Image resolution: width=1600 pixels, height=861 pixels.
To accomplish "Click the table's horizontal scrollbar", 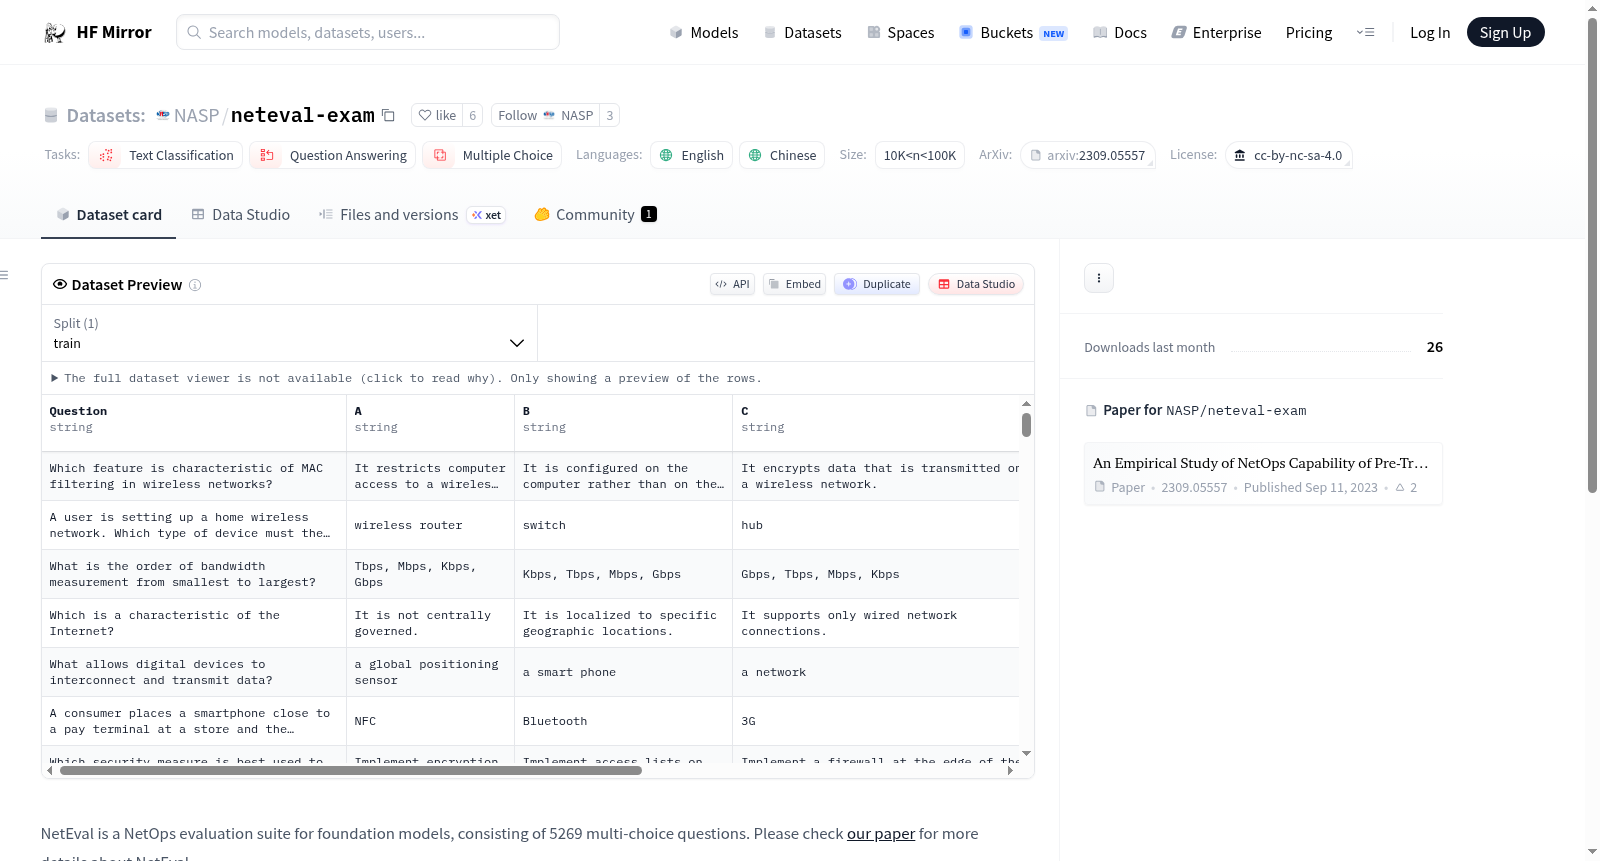I will 351,771.
